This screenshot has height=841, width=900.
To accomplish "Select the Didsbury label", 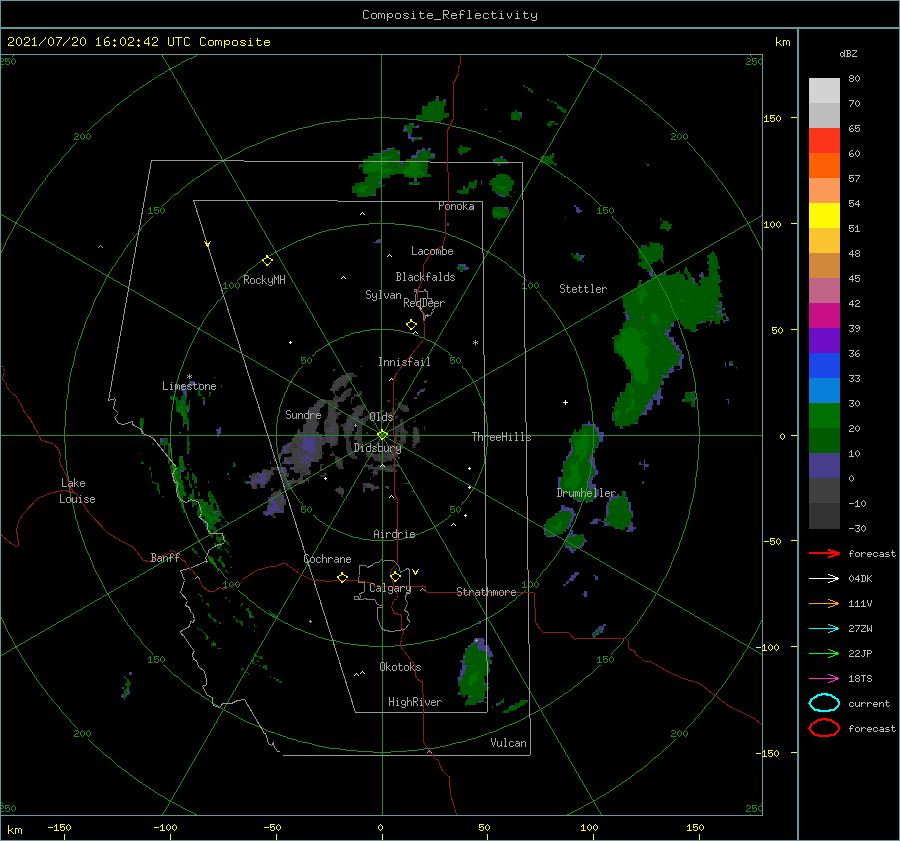I will click(x=377, y=448).
